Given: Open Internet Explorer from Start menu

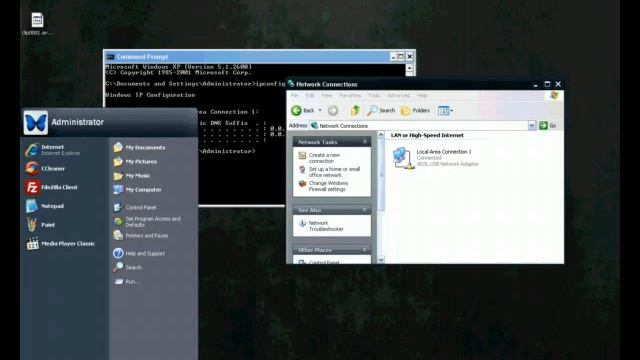Looking at the screenshot, I should tap(53, 150).
